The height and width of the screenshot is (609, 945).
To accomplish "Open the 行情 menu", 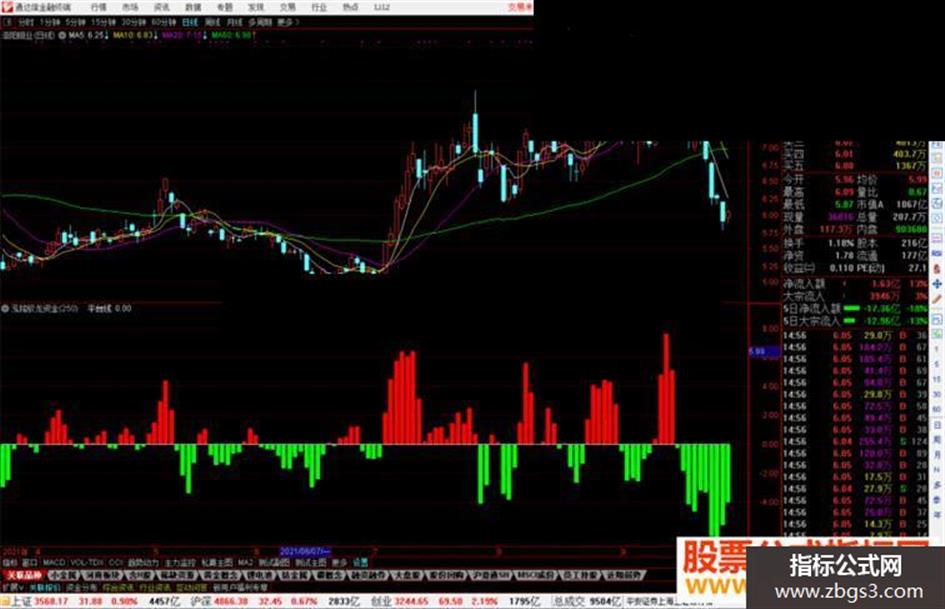I will tap(99, 7).
